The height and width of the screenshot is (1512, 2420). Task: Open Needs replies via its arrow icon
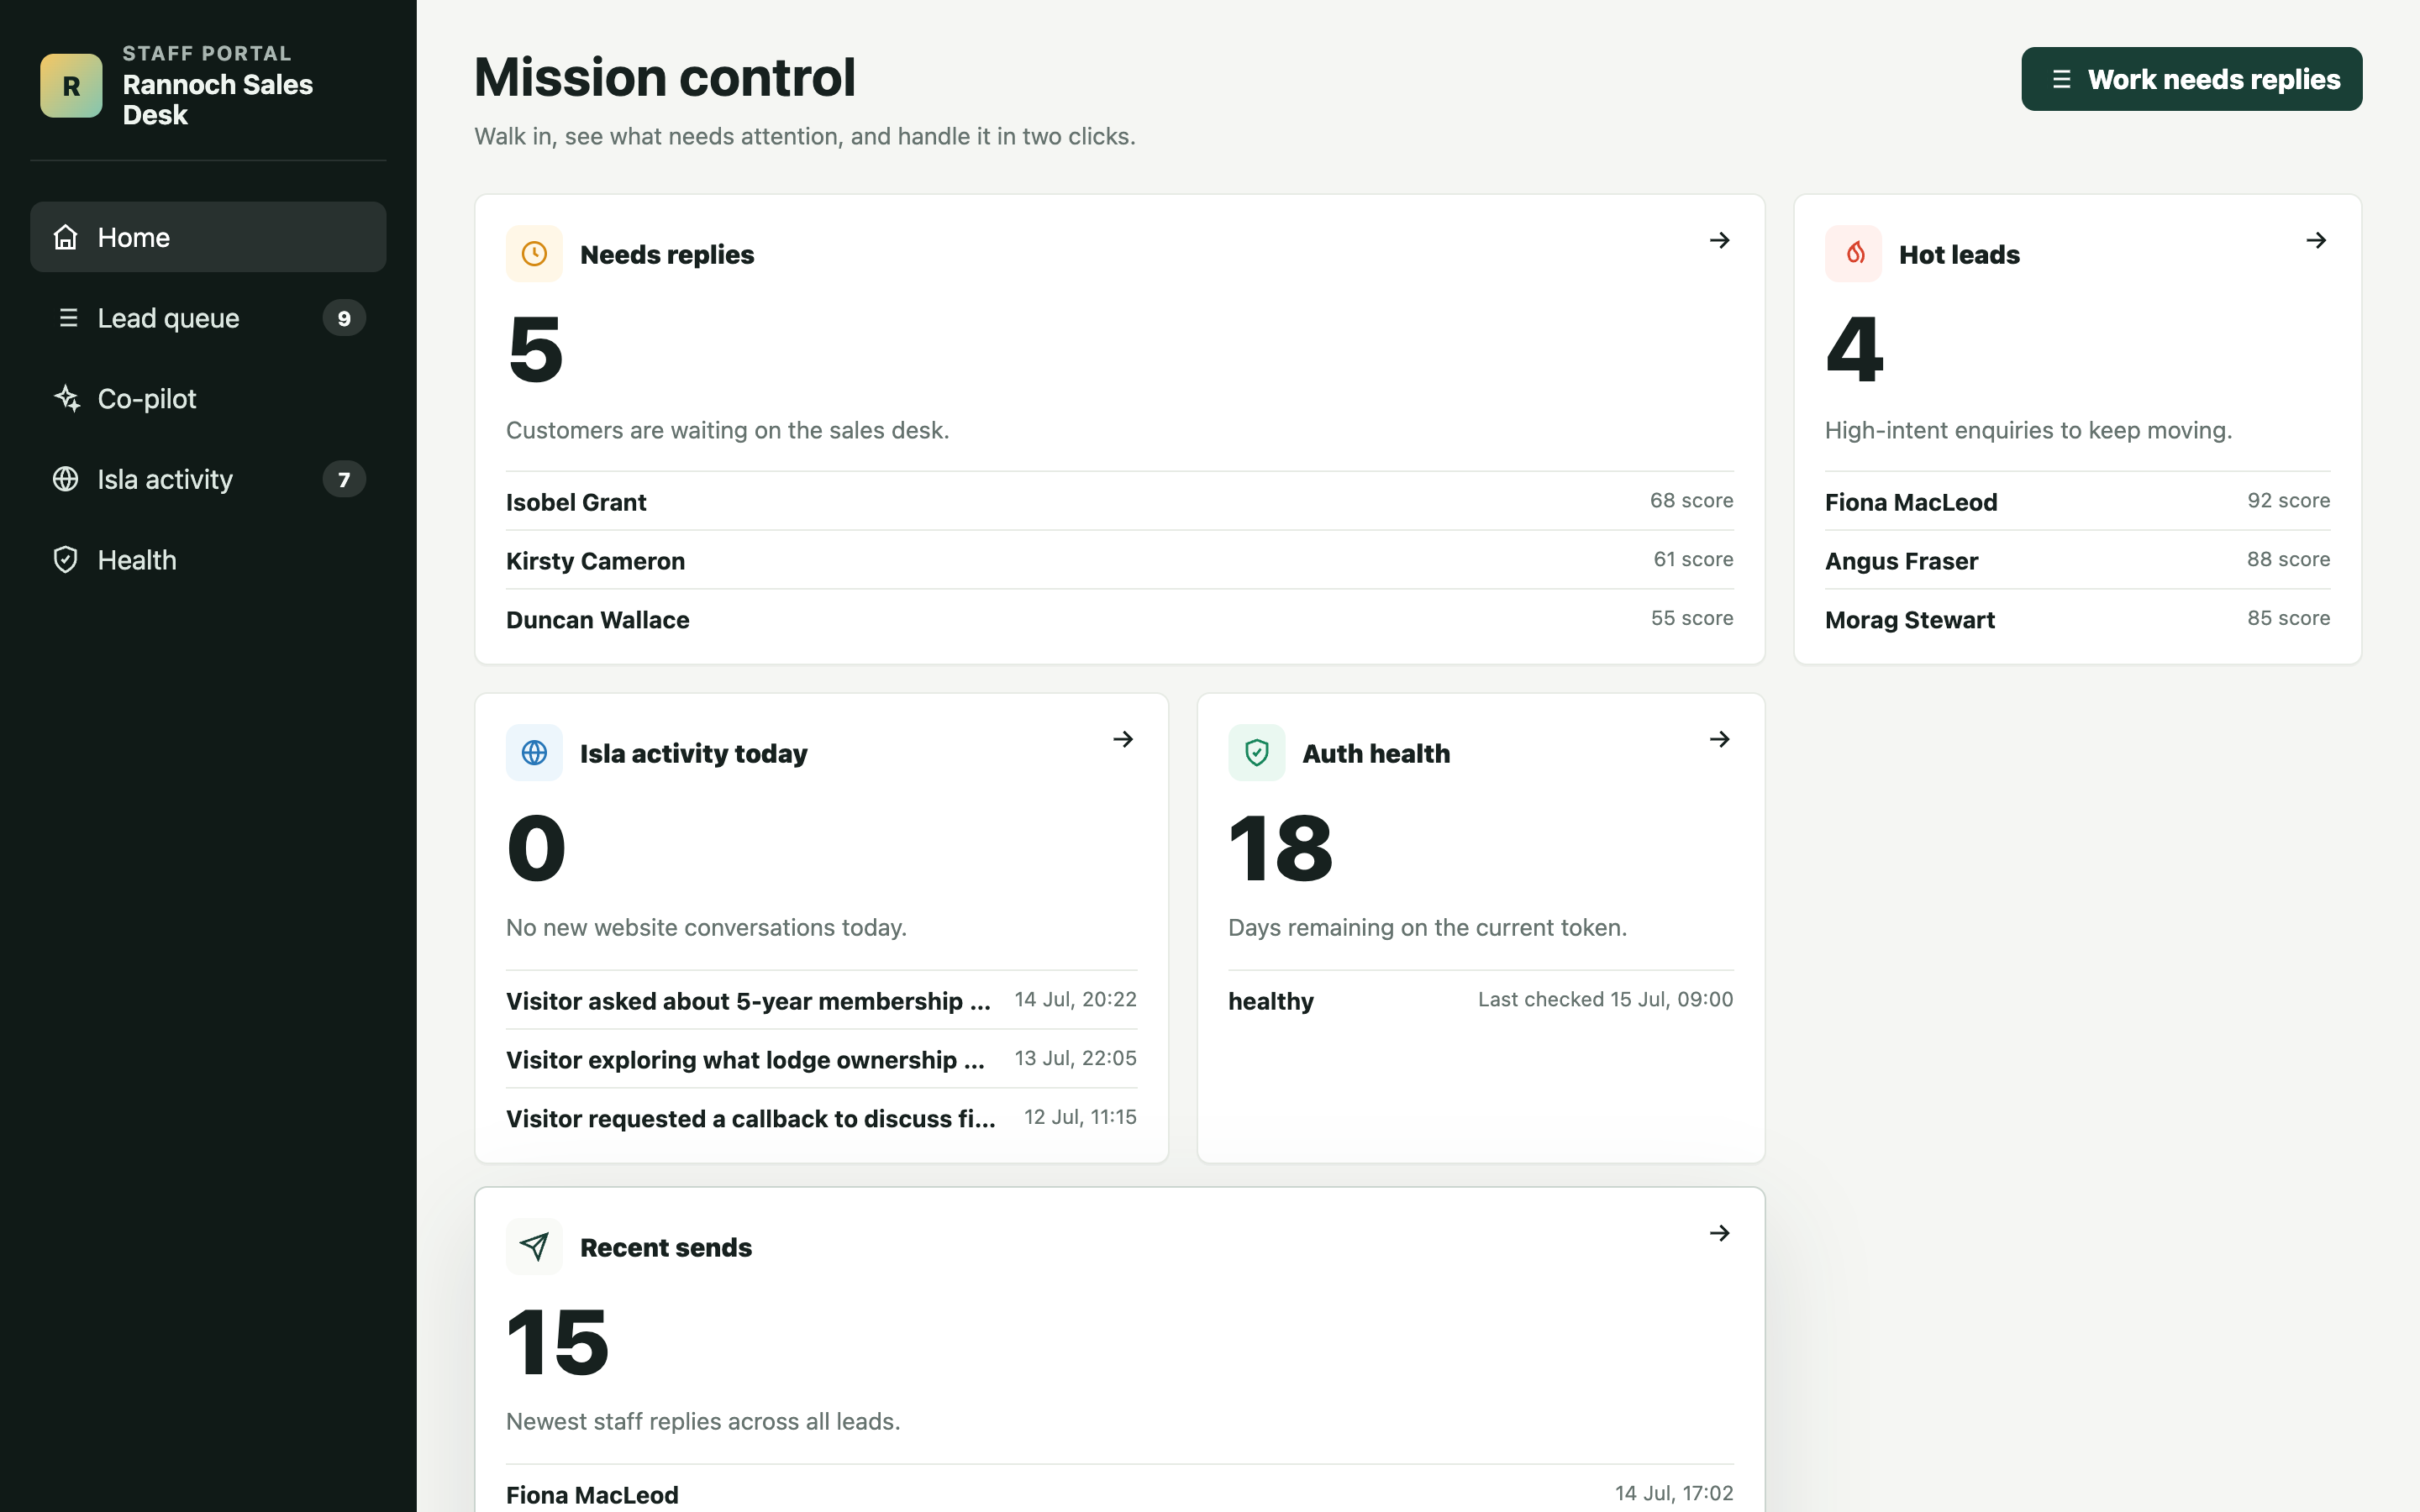pyautogui.click(x=1719, y=240)
